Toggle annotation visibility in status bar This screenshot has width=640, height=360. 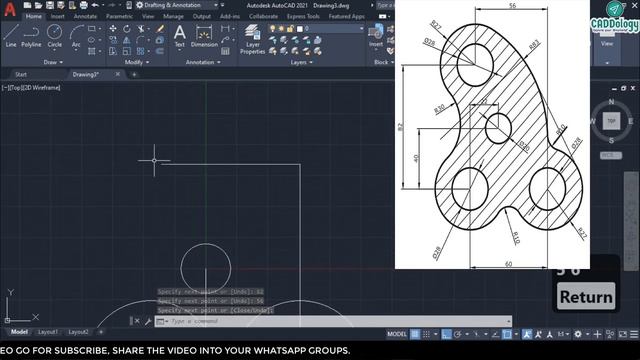point(527,334)
